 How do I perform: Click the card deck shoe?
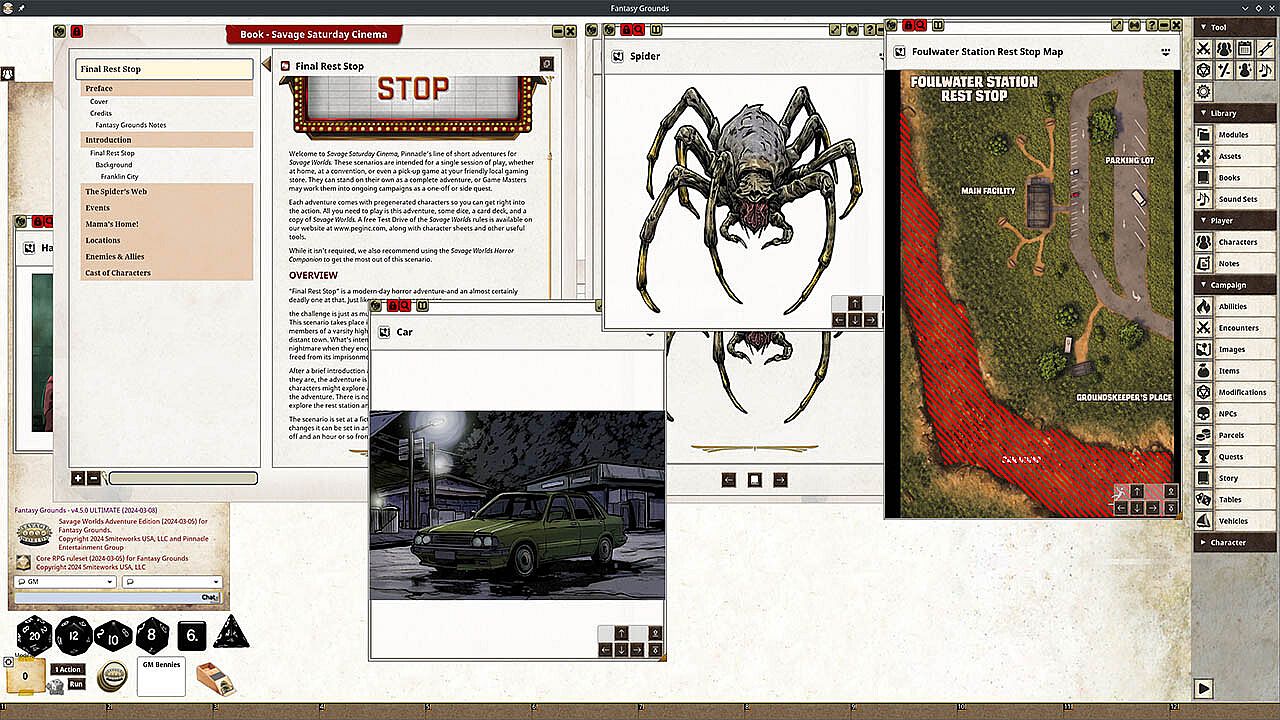pos(214,678)
